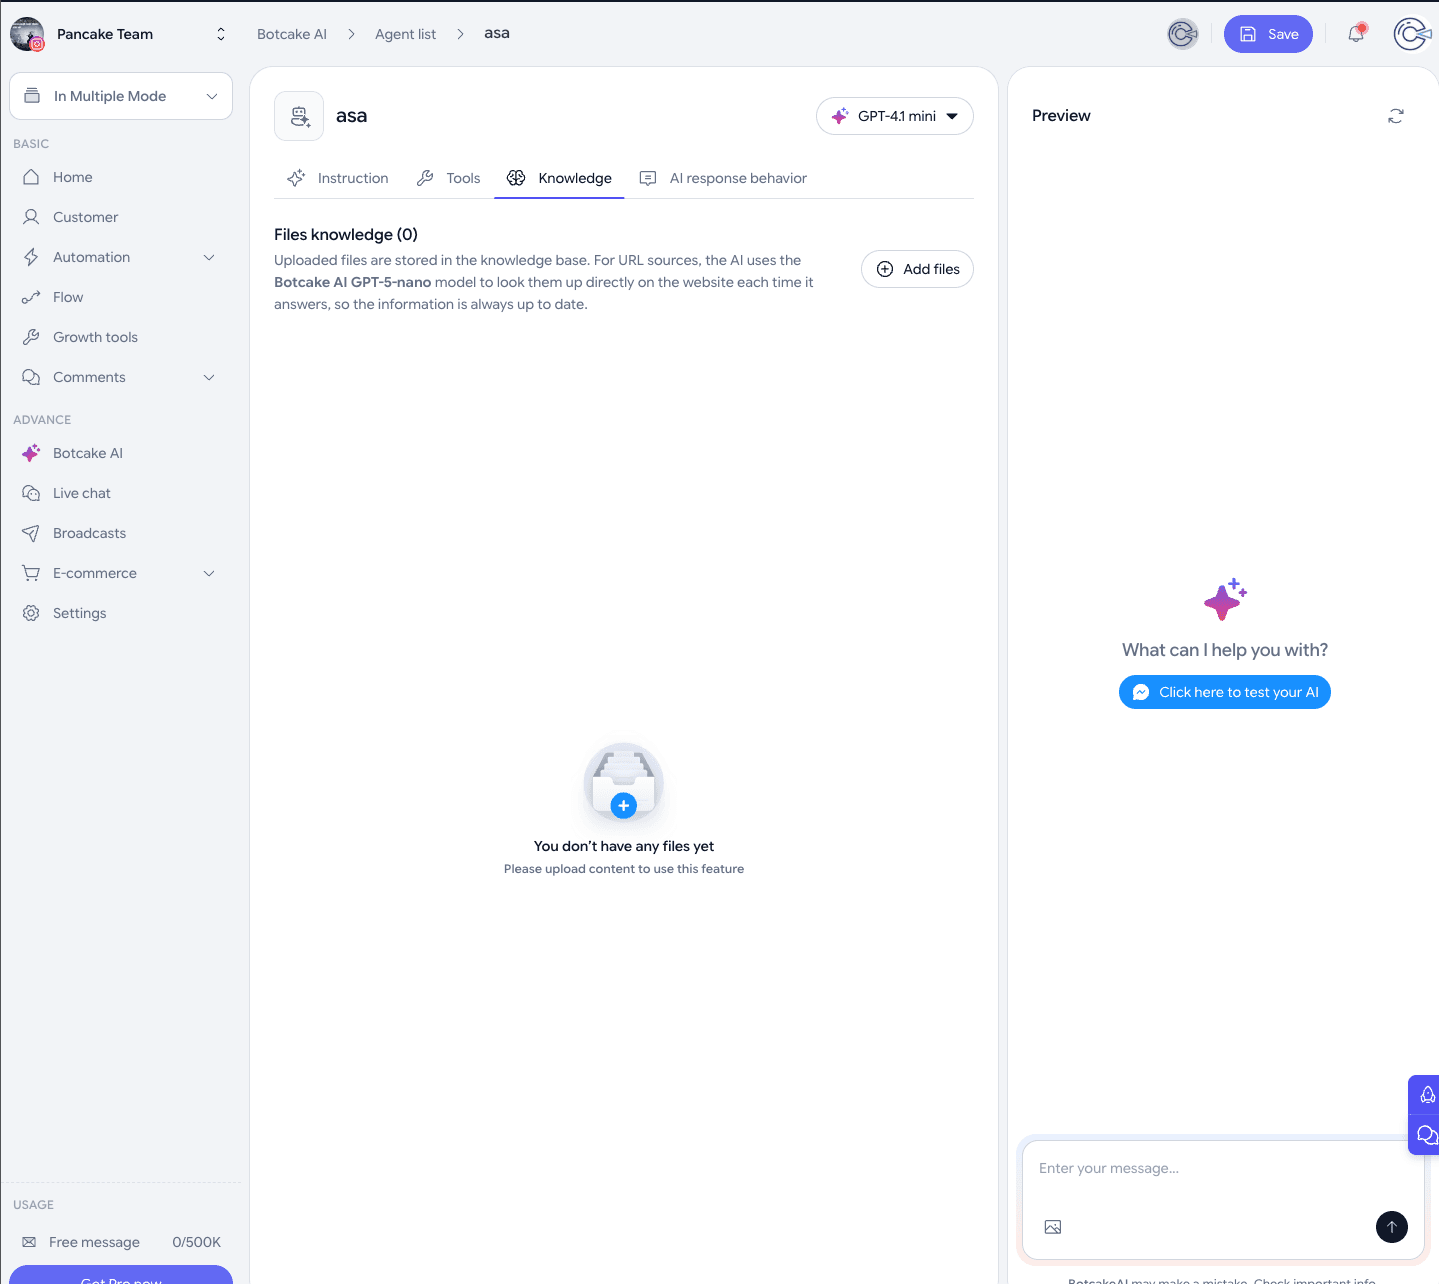Viewport: 1439px width, 1284px height.
Task: Open Growth tools in the sidebar
Action: (x=121, y=337)
